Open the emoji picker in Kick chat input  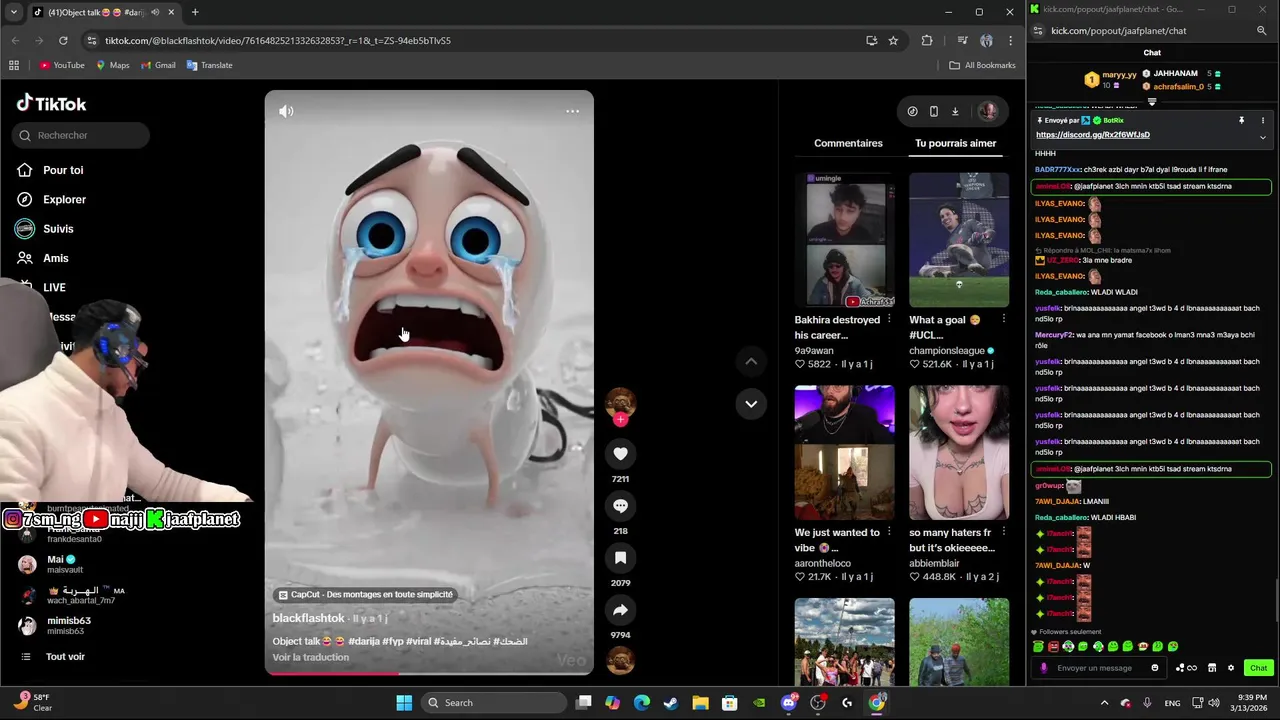coord(1155,668)
